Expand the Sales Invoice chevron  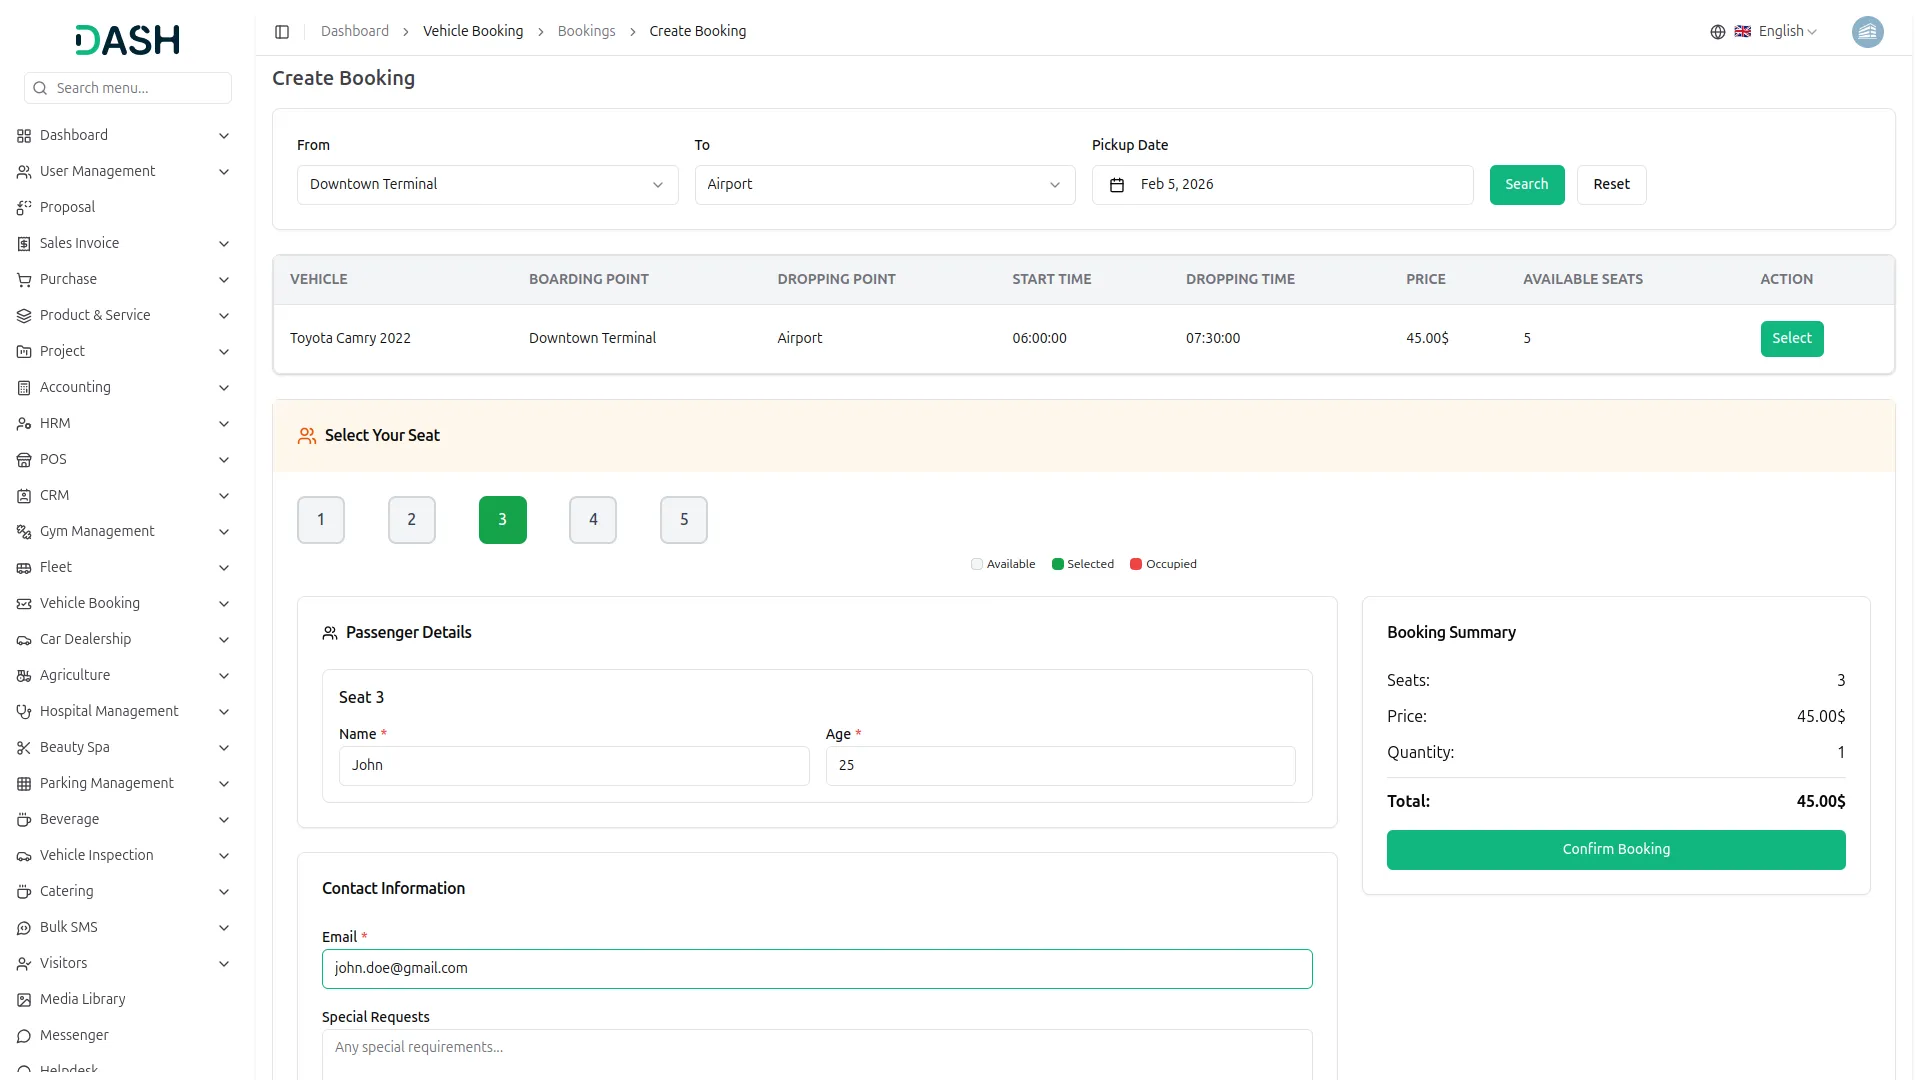(224, 244)
